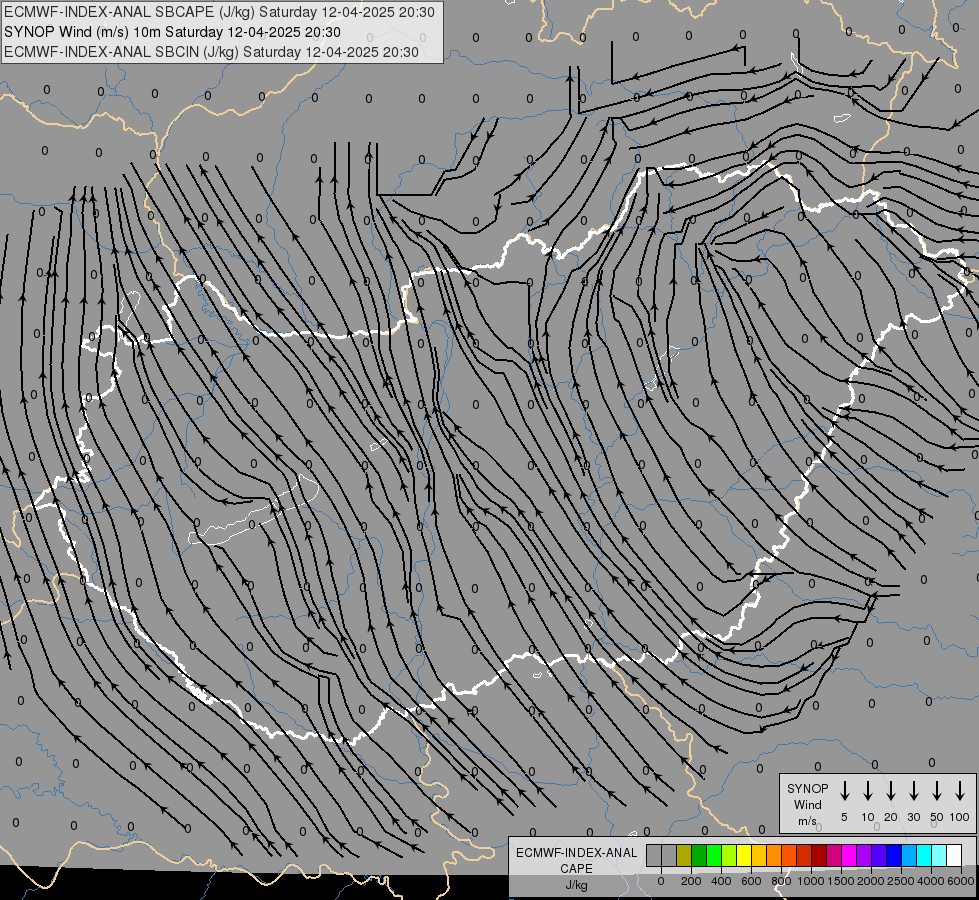Pick the orange swatch left of 800 tick
The image size is (979, 900).
click(774, 855)
